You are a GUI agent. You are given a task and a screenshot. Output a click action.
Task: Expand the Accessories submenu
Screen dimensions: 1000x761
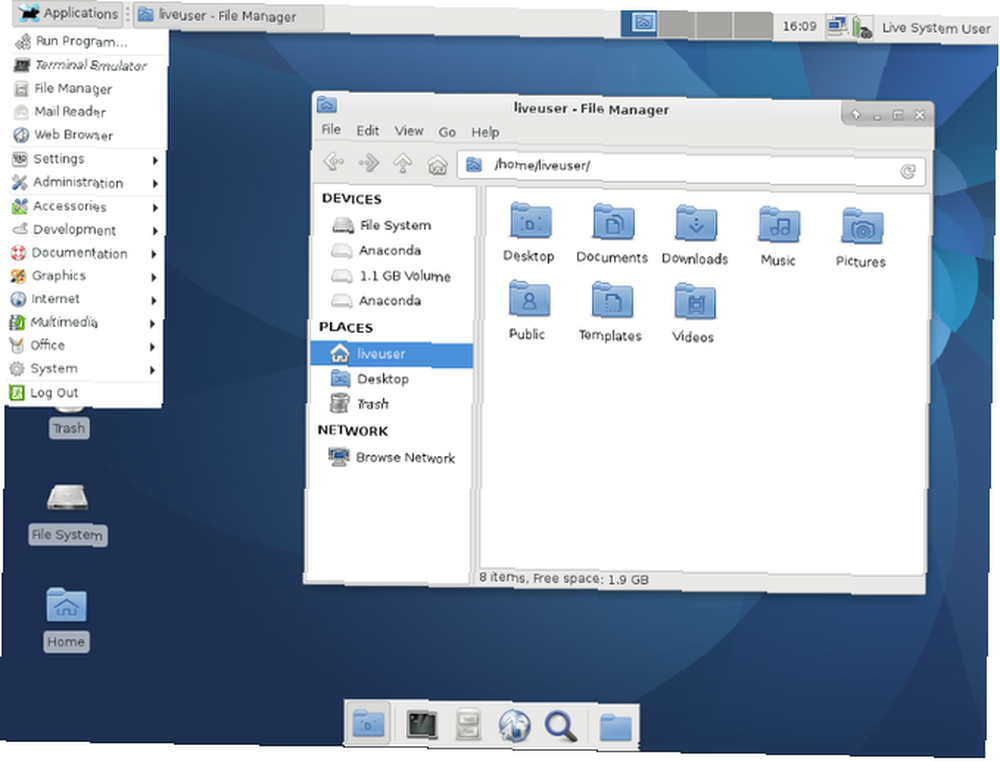pyautogui.click(x=84, y=206)
